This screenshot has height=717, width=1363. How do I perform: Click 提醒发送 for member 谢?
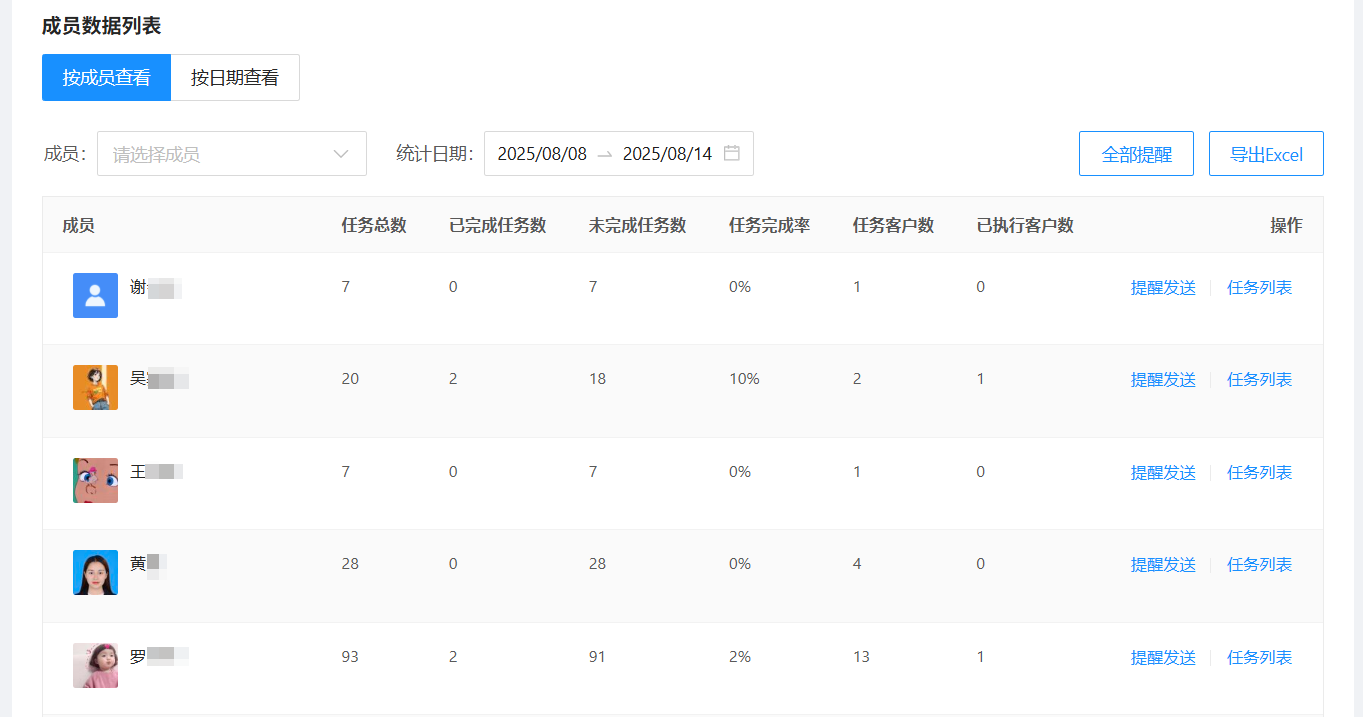point(1163,288)
